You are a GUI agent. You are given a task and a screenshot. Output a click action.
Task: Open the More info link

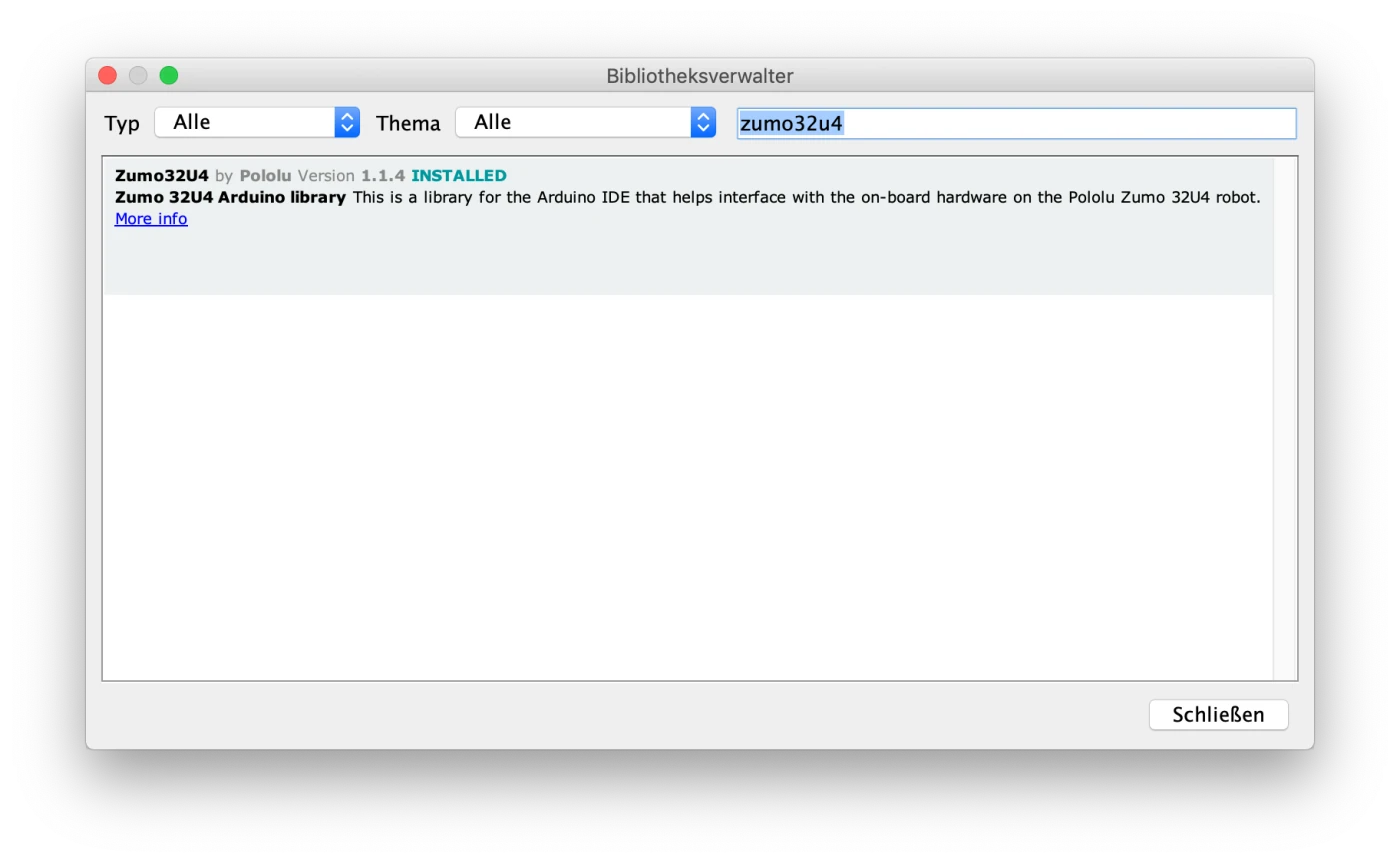(151, 218)
